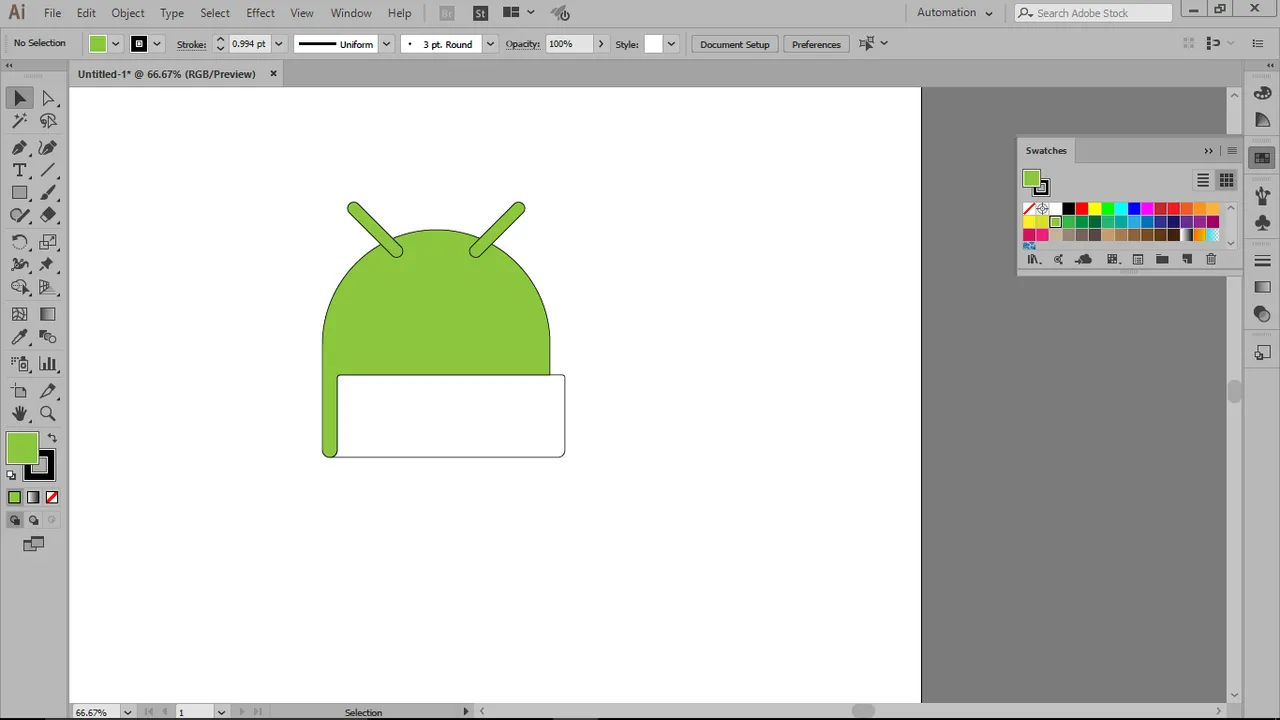Expand the Opacity slider arrow
This screenshot has width=1280, height=720.
point(601,44)
